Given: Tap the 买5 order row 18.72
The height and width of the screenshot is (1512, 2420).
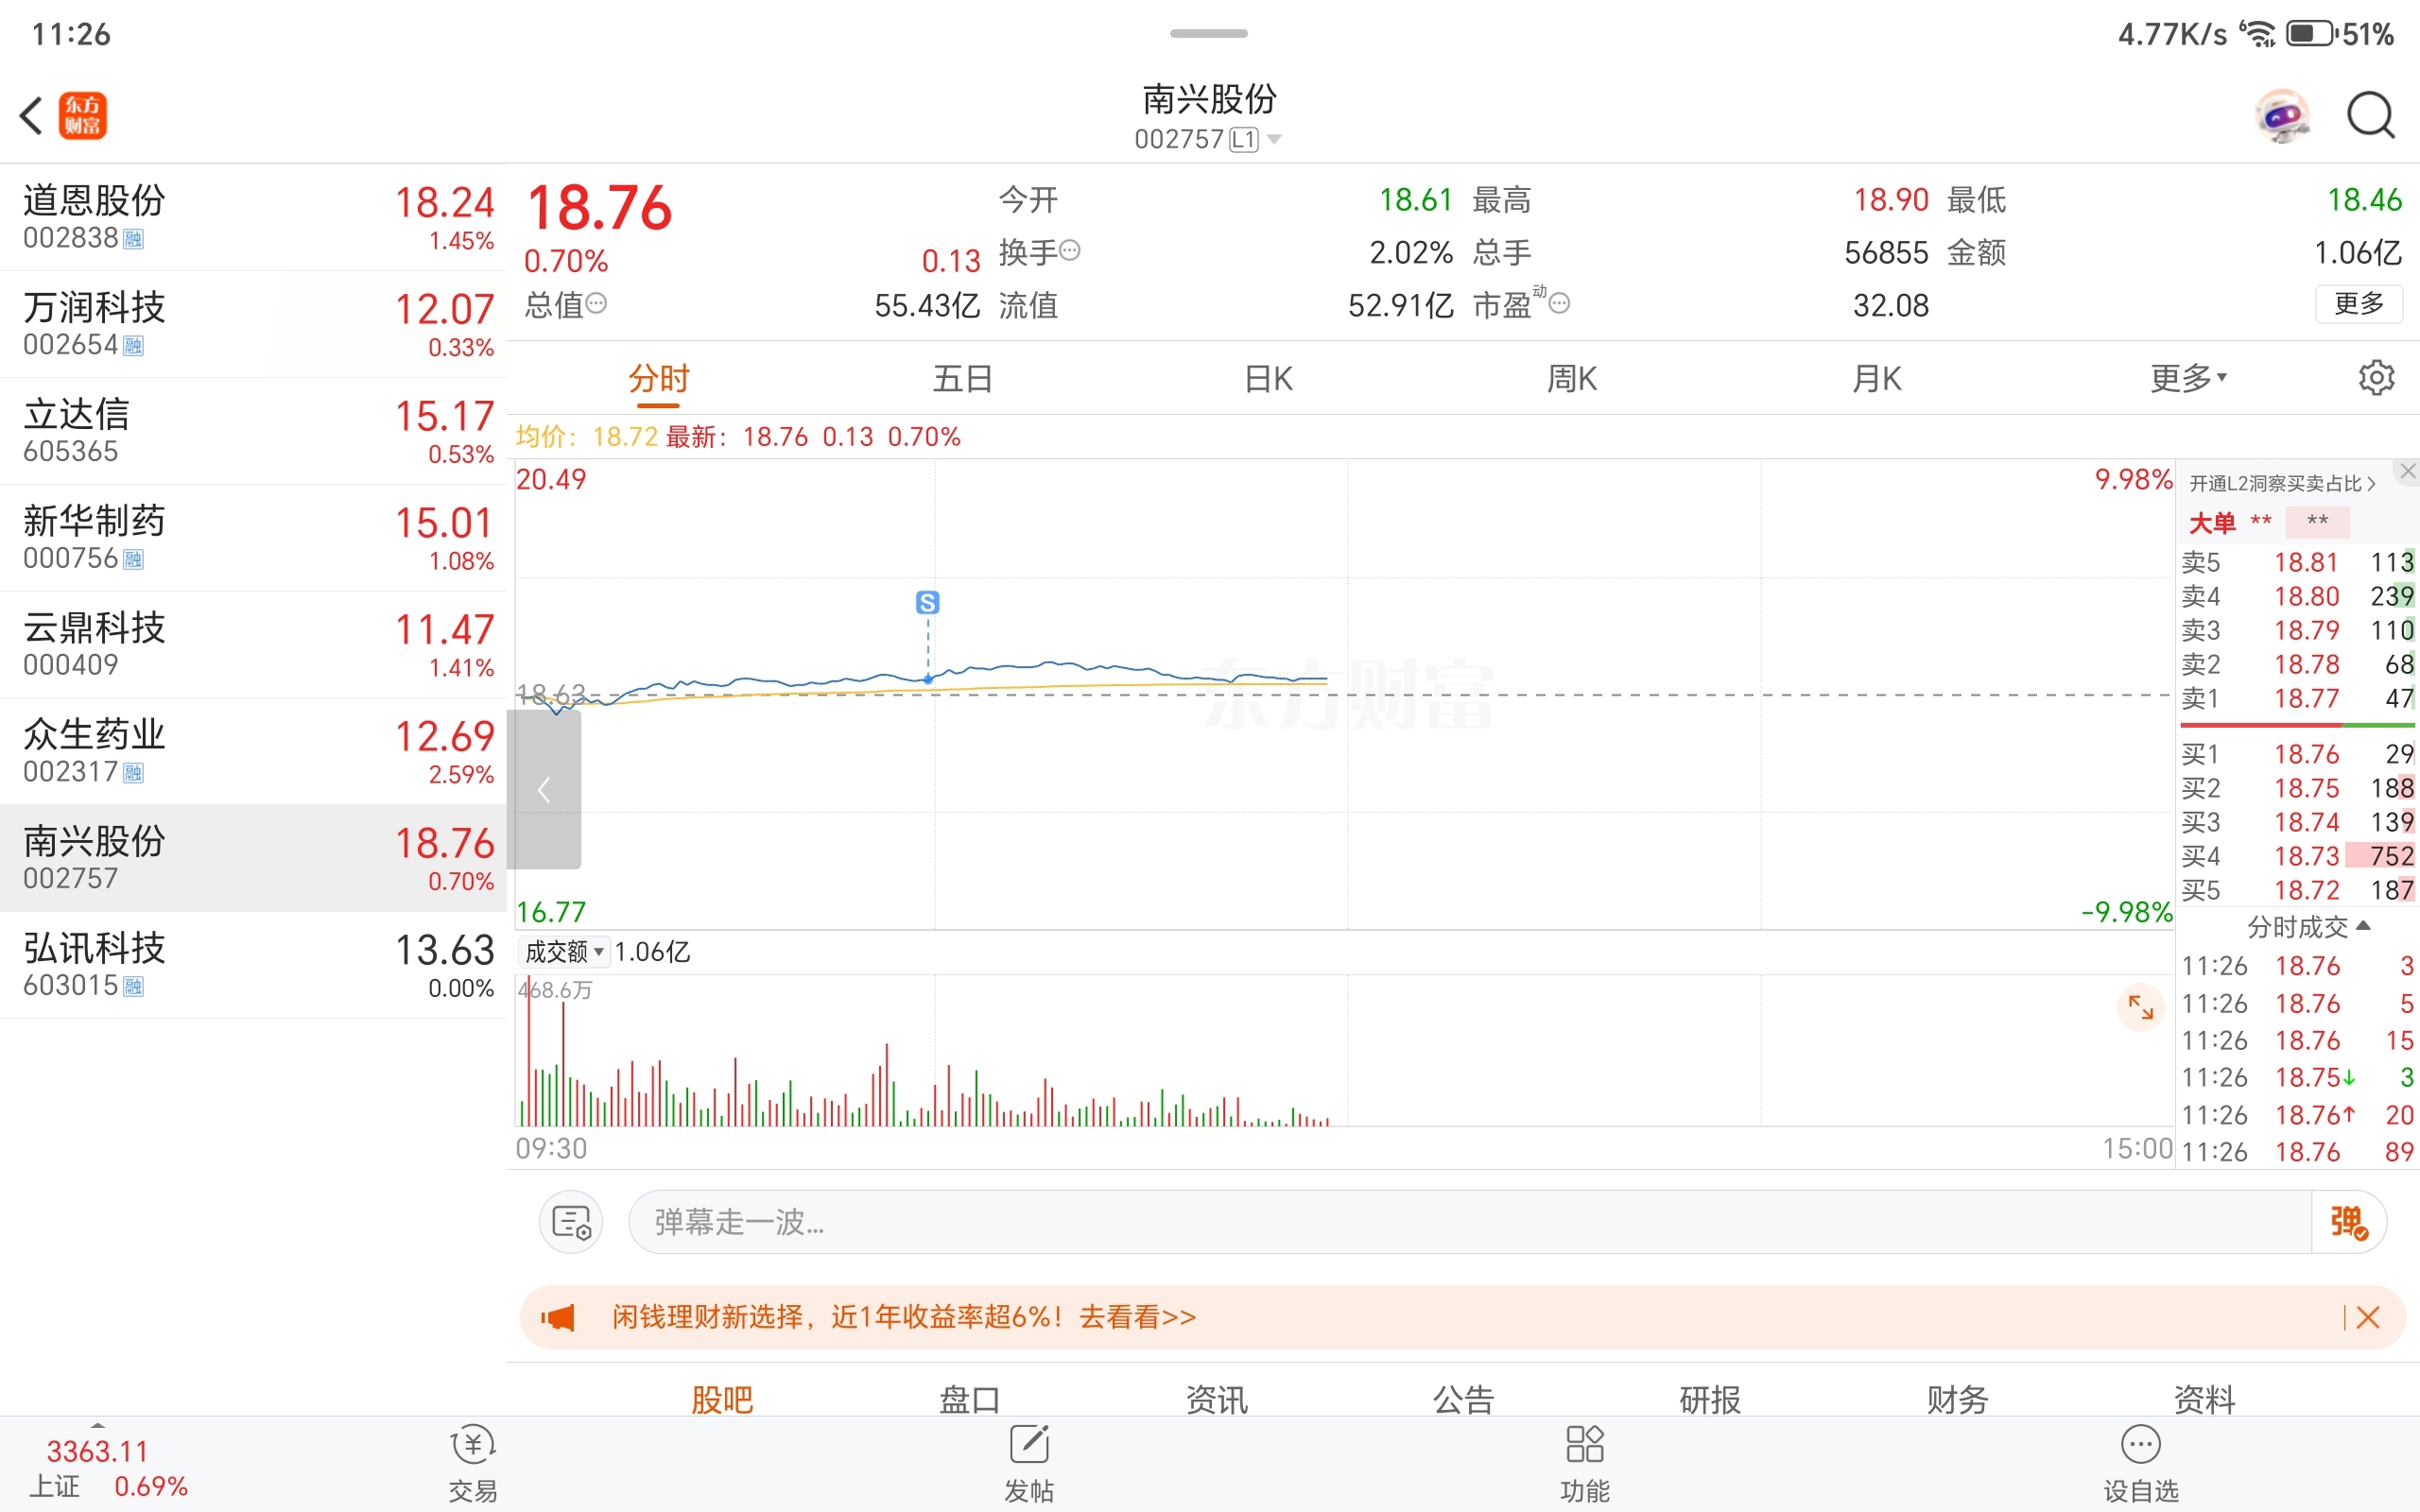Looking at the screenshot, I should [x=2297, y=890].
